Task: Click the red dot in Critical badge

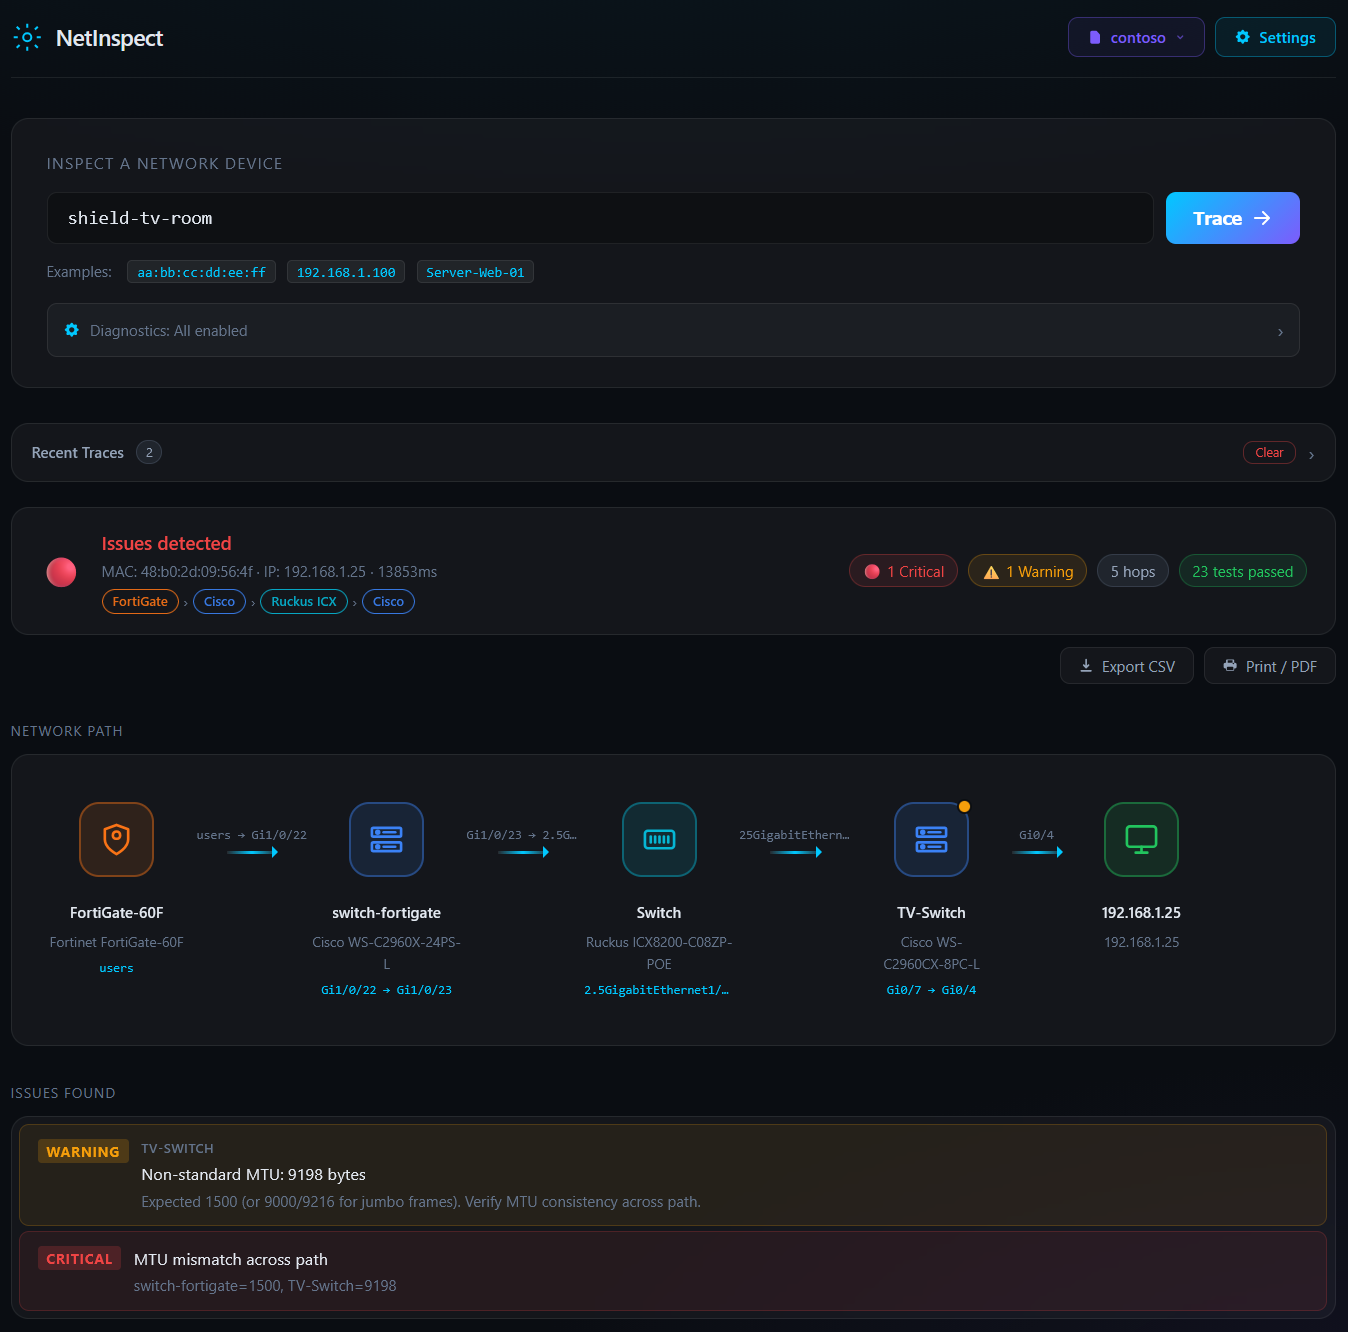Action: pyautogui.click(x=872, y=571)
